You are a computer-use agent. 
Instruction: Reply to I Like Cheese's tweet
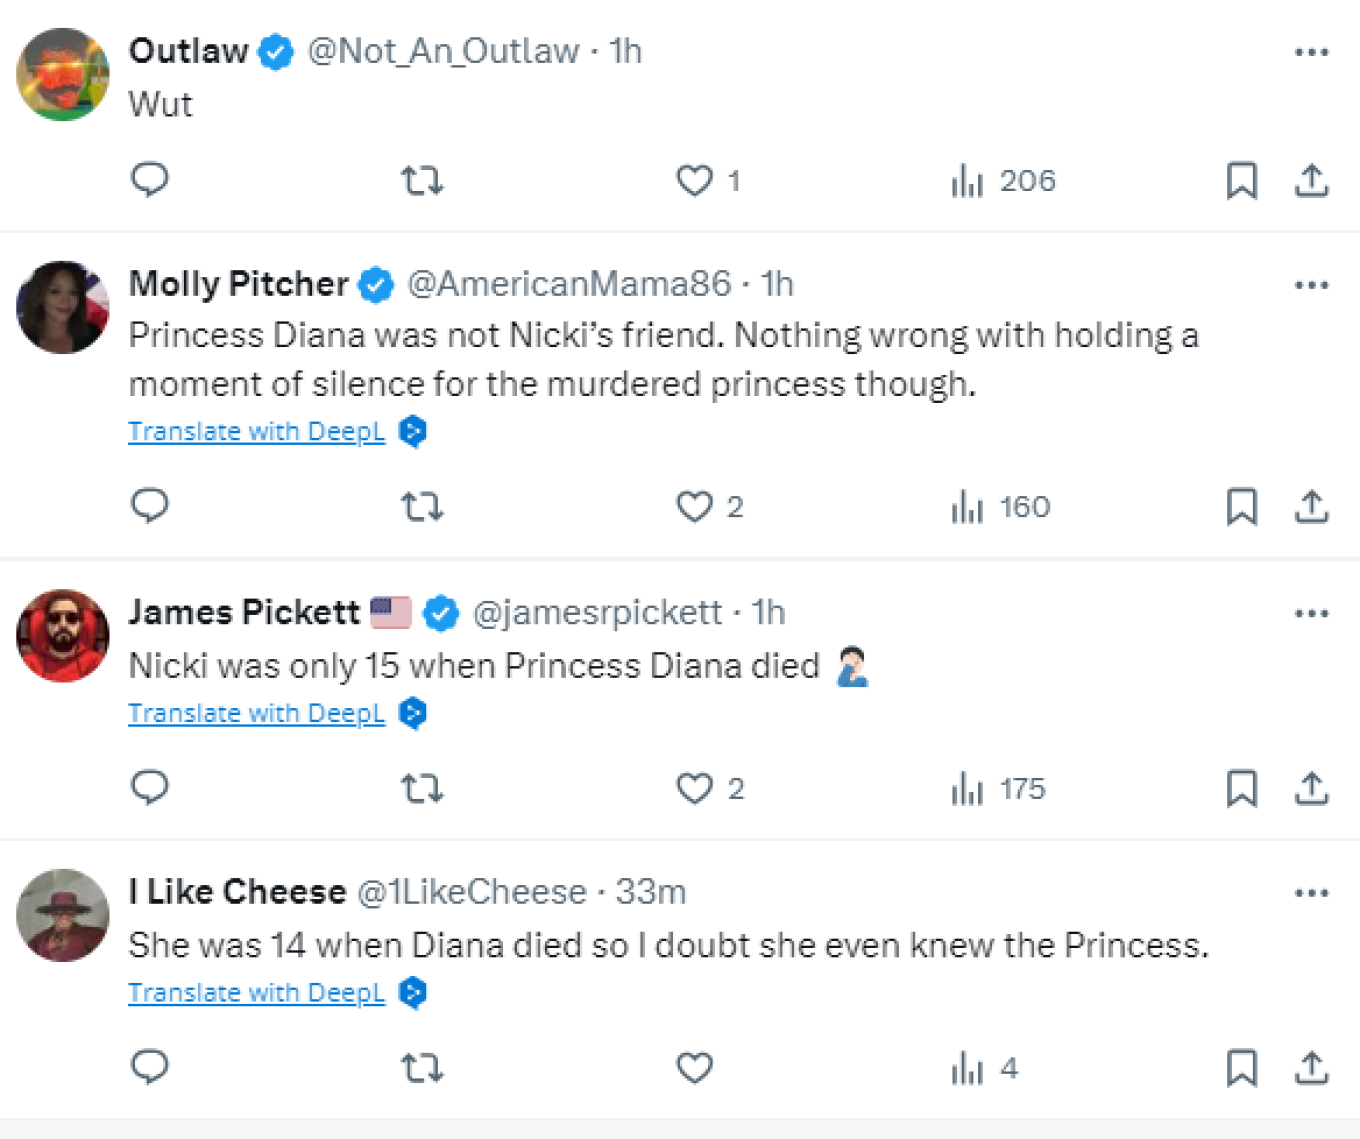150,1067
